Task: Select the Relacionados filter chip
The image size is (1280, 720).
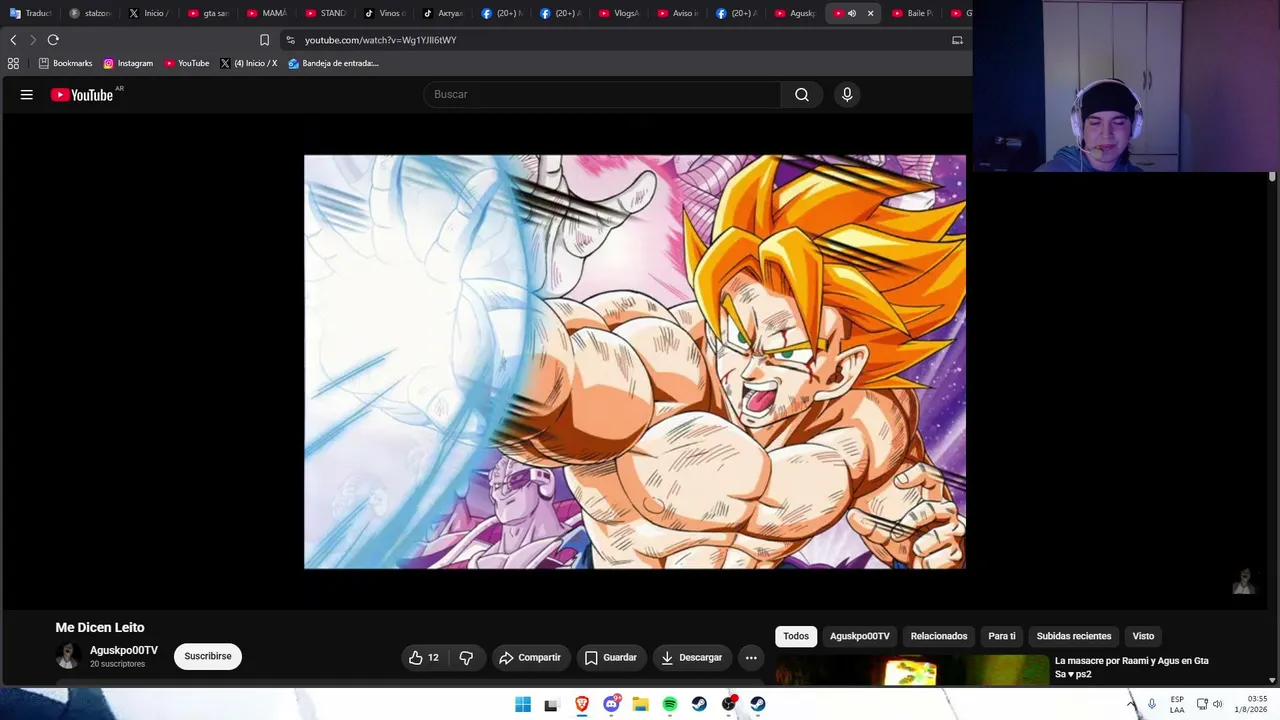Action: click(939, 636)
